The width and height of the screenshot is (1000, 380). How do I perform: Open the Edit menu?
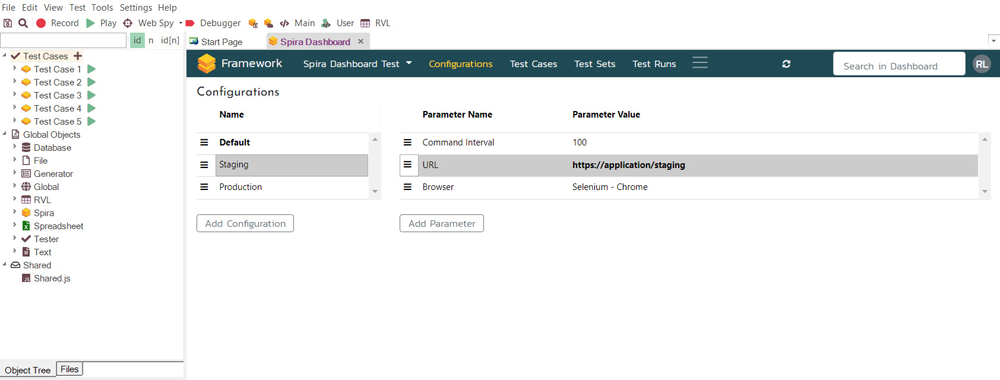29,8
